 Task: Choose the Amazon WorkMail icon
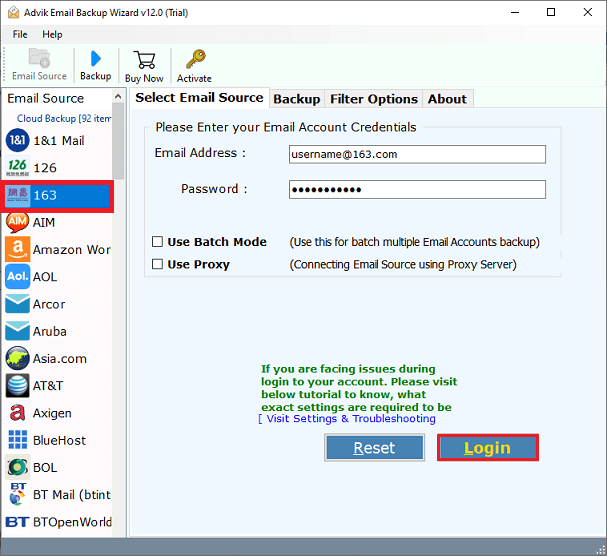tap(17, 249)
